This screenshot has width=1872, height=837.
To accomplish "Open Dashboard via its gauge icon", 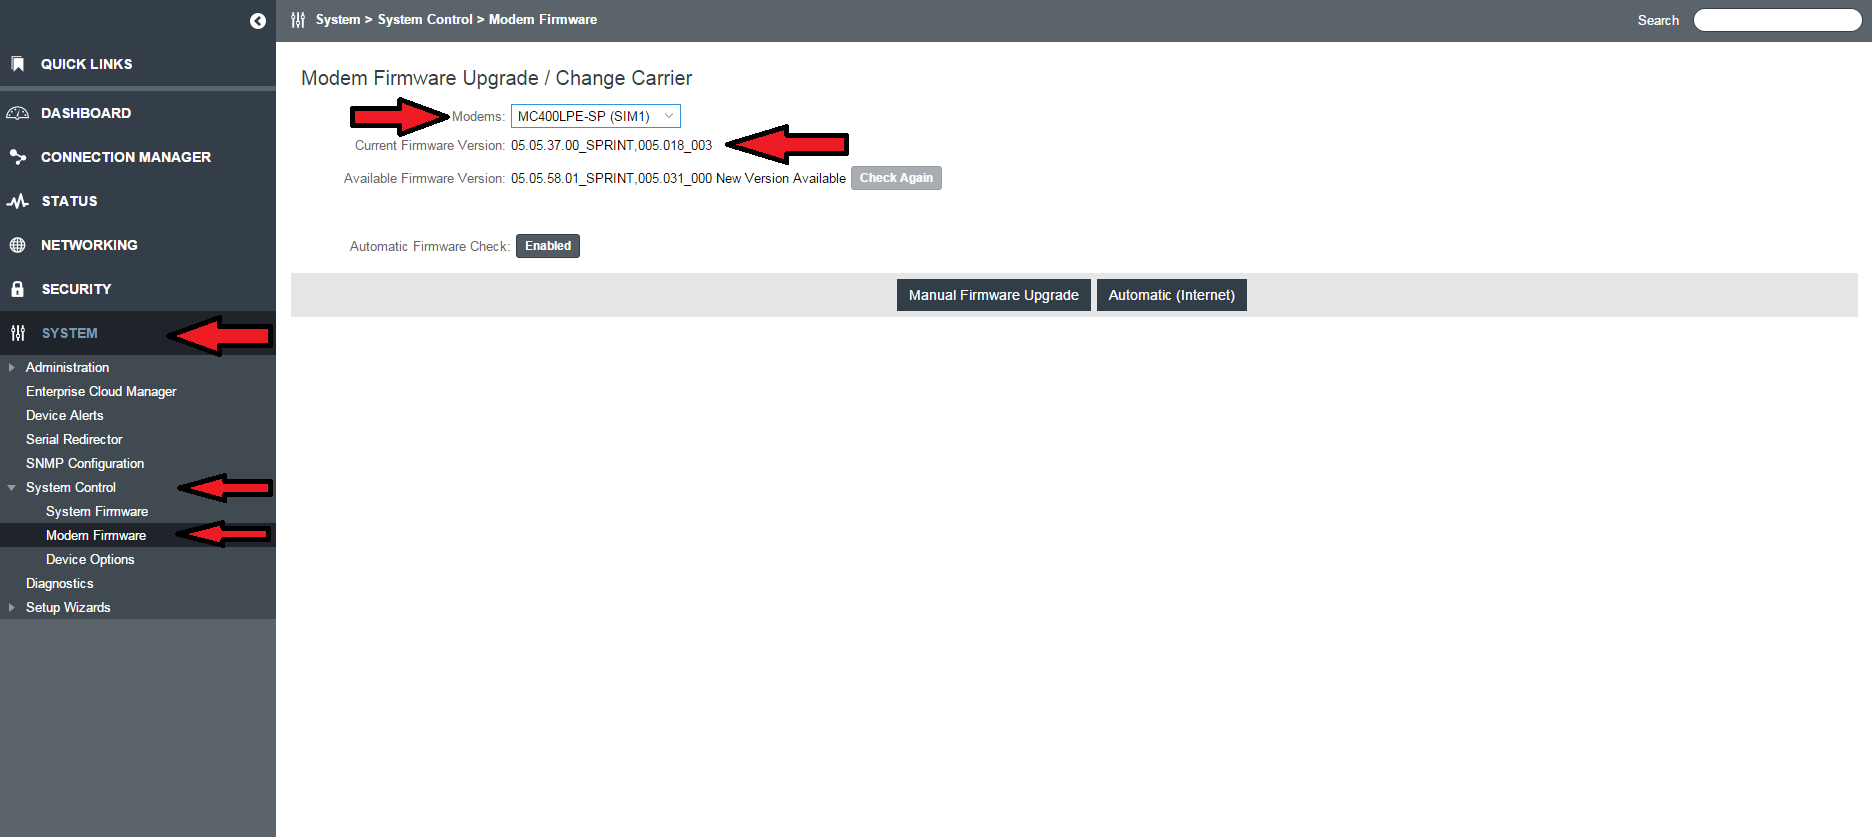I will pos(17,113).
